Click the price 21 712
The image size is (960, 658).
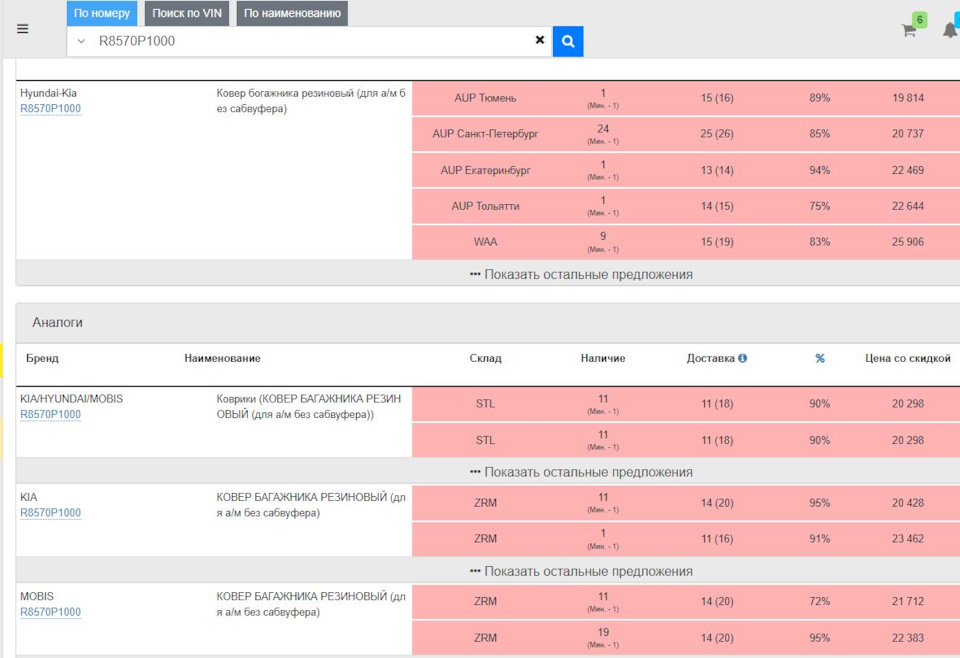click(907, 601)
